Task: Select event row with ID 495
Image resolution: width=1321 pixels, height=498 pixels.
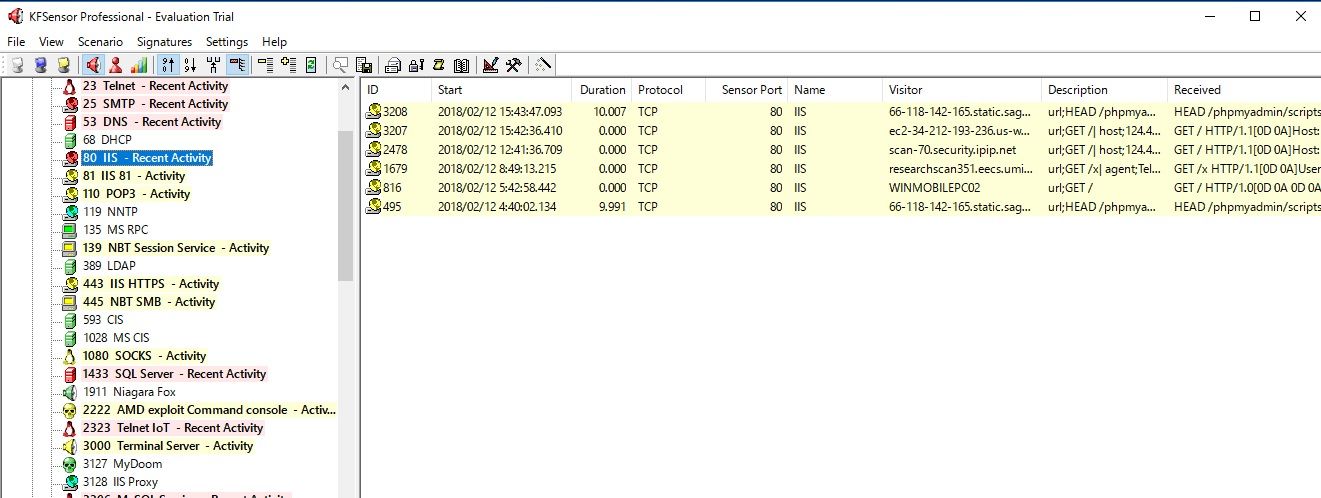Action: pyautogui.click(x=841, y=207)
